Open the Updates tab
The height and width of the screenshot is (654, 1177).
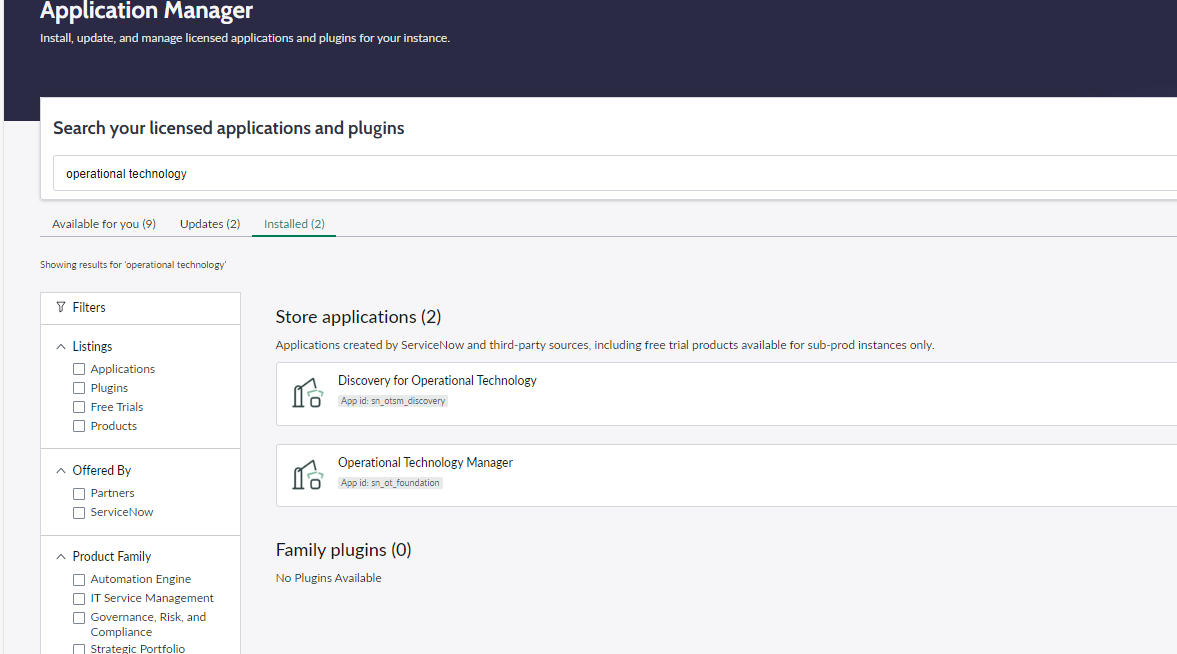point(209,223)
